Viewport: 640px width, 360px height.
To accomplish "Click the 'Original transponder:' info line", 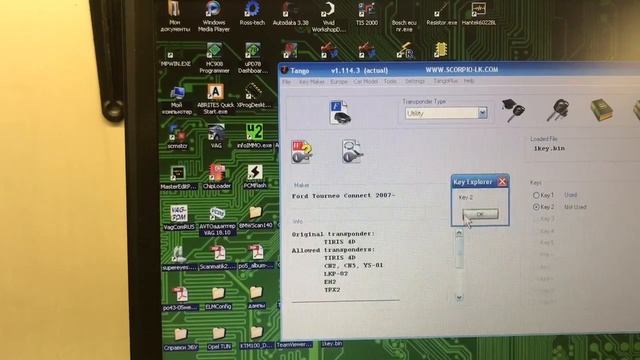I will pos(333,234).
